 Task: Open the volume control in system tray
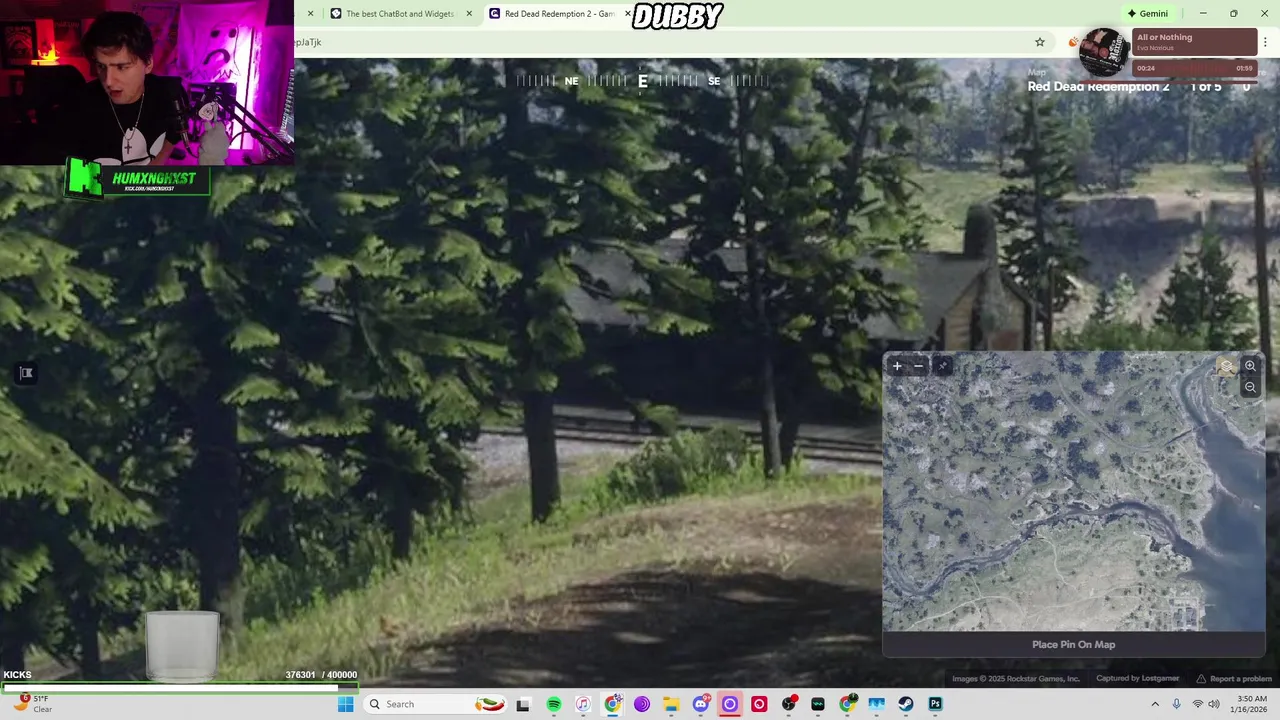click(1214, 704)
